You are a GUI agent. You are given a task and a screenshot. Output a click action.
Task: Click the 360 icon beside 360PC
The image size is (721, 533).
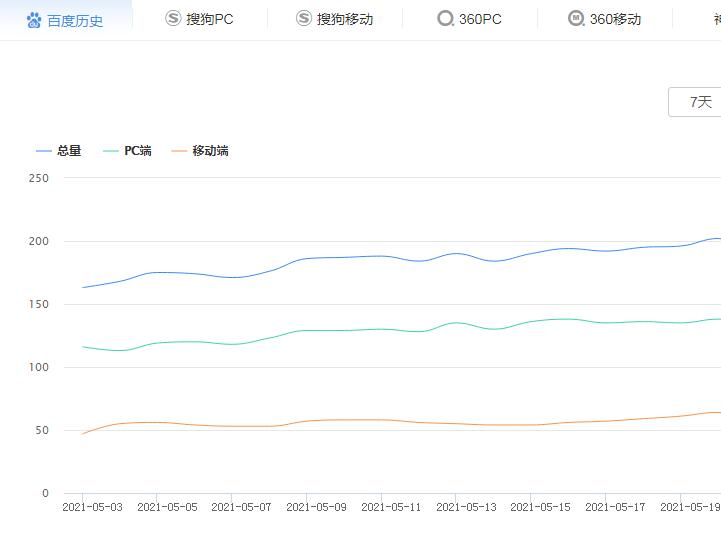point(445,19)
